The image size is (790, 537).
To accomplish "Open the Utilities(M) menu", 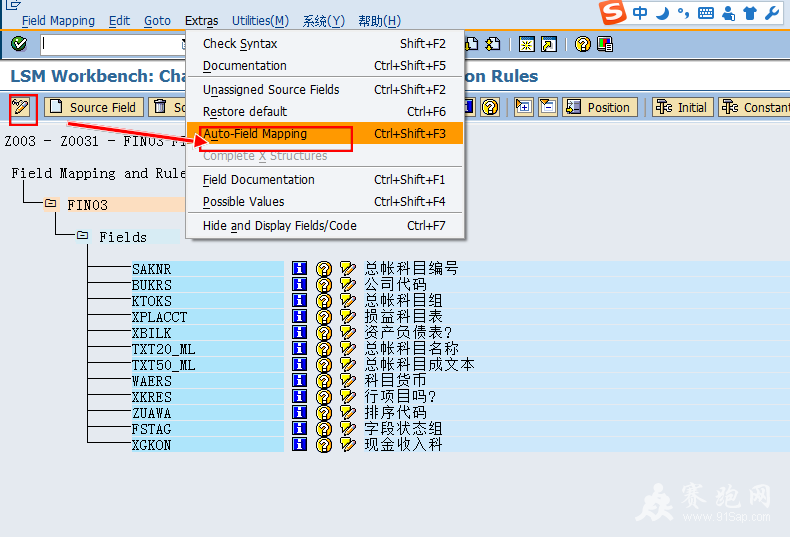I will (260, 21).
